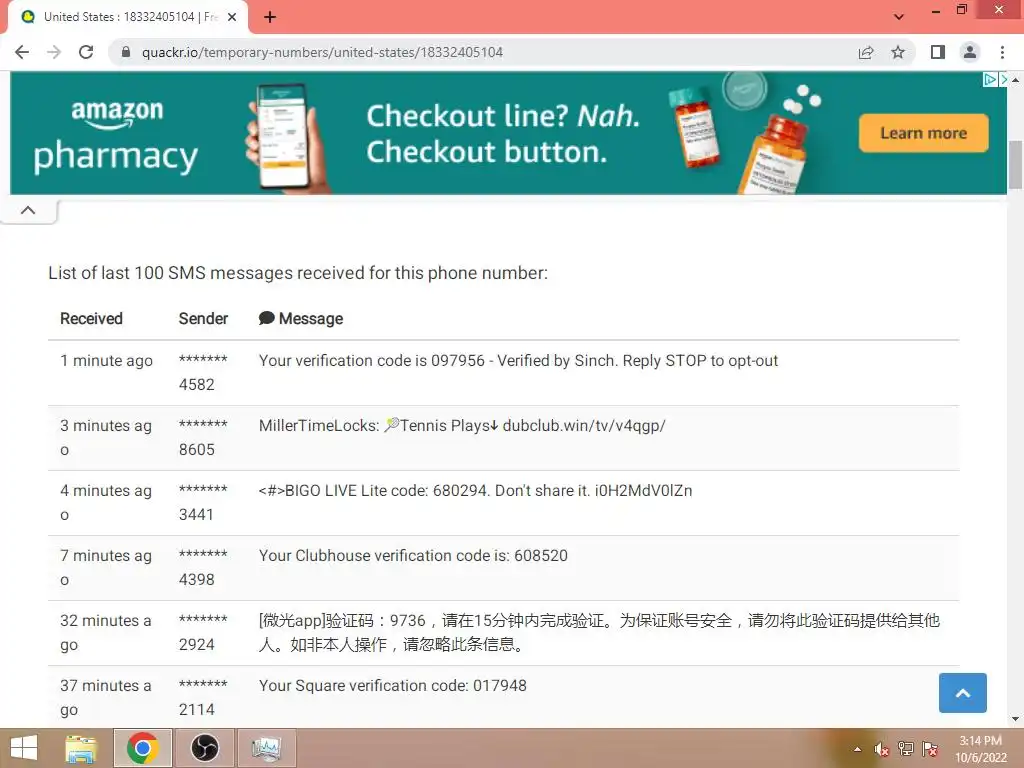Image resolution: width=1024 pixels, height=768 pixels.
Task: Open the Chrome three-dot menu
Action: (1002, 52)
